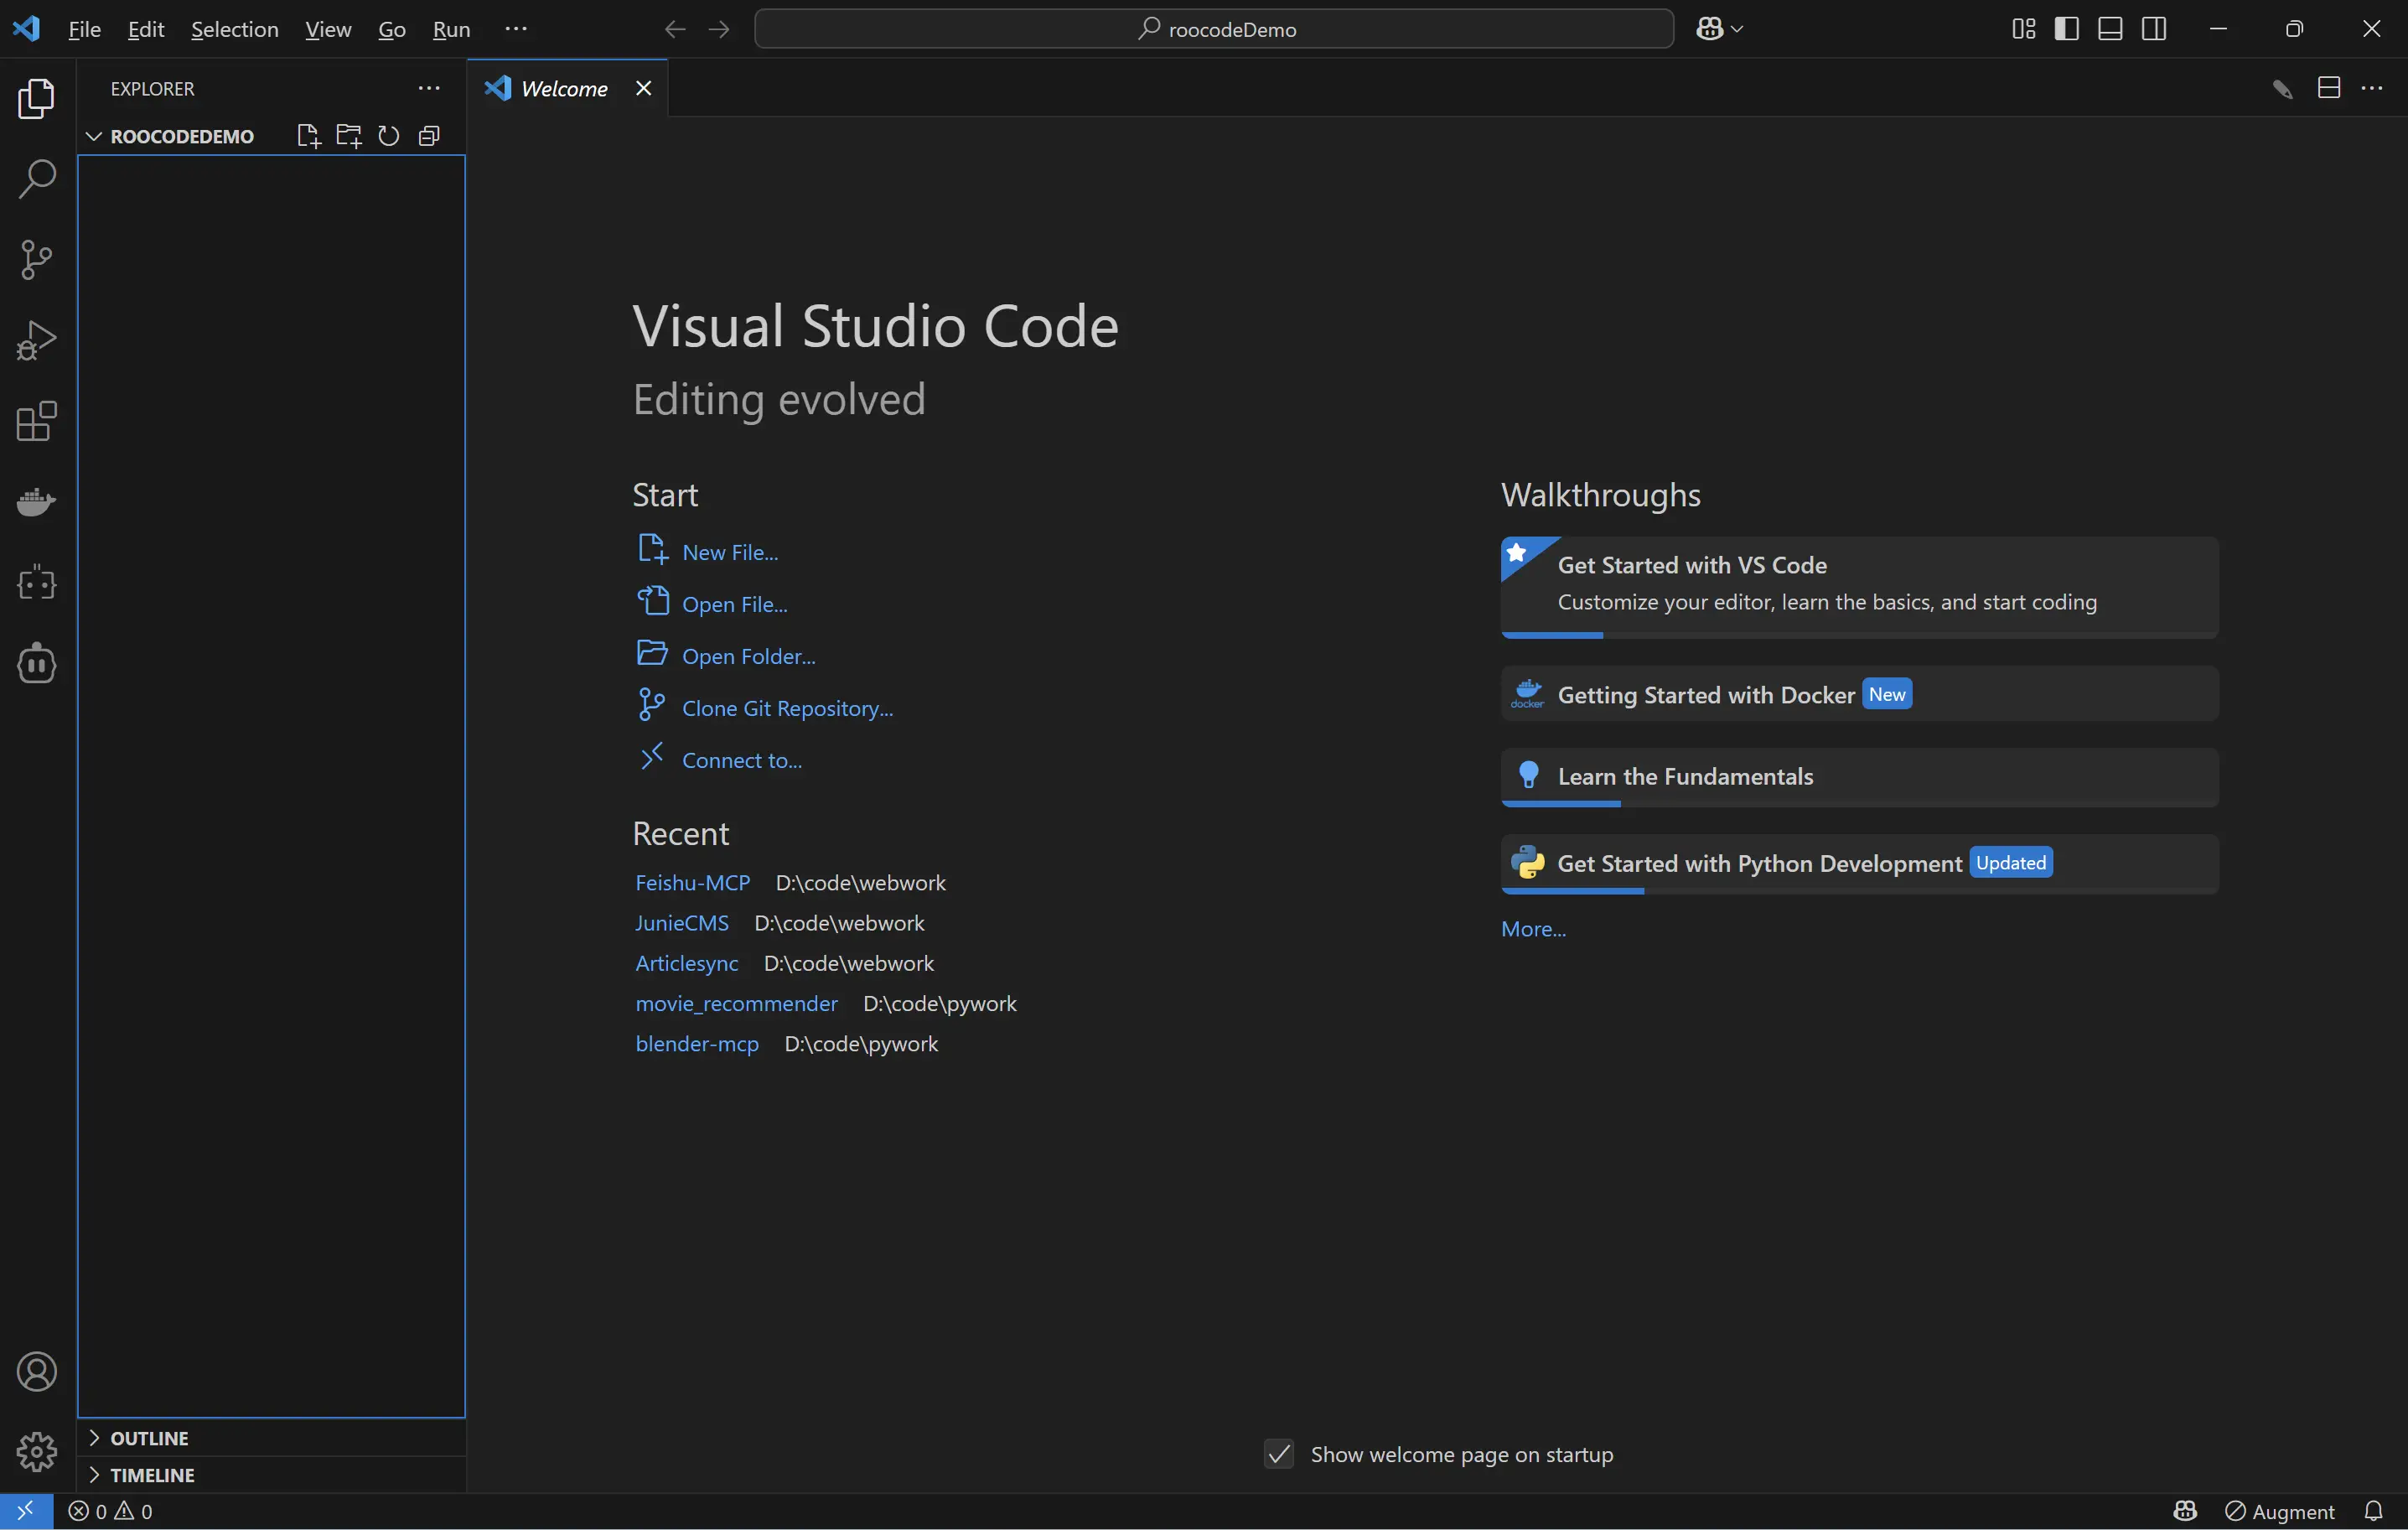Go back with the navigation arrow
This screenshot has width=2408, height=1530.
point(675,29)
